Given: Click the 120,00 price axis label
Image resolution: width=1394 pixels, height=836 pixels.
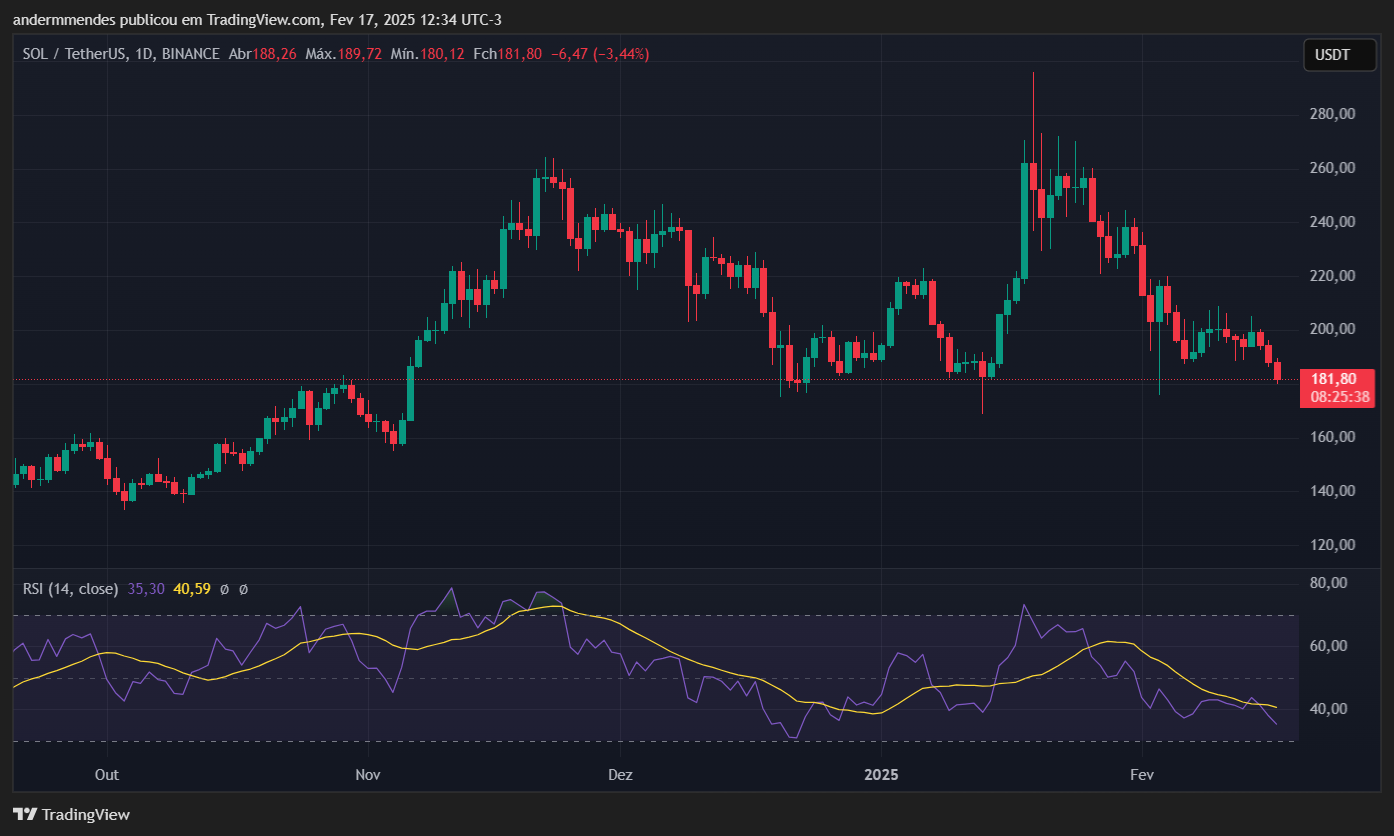Looking at the screenshot, I should tap(1331, 545).
